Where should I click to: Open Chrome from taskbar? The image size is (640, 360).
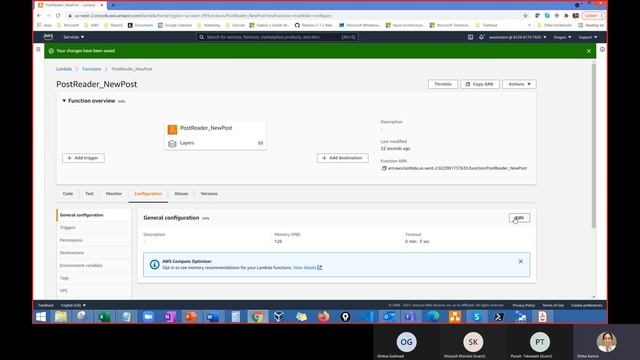coord(257,317)
